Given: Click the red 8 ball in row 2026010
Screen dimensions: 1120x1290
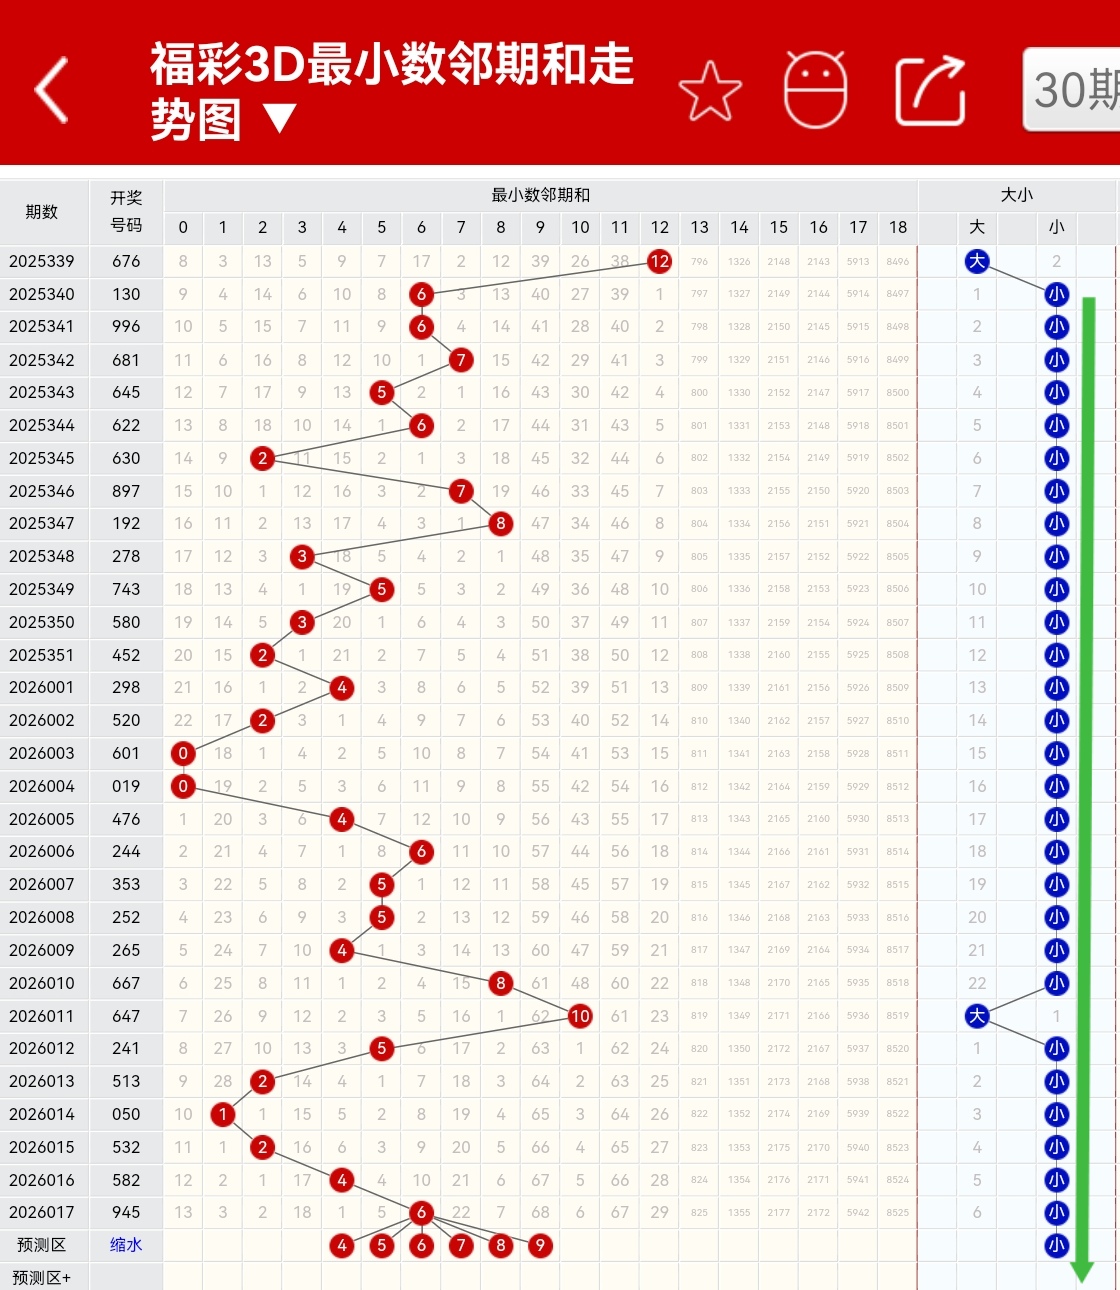Looking at the screenshot, I should click(x=501, y=984).
